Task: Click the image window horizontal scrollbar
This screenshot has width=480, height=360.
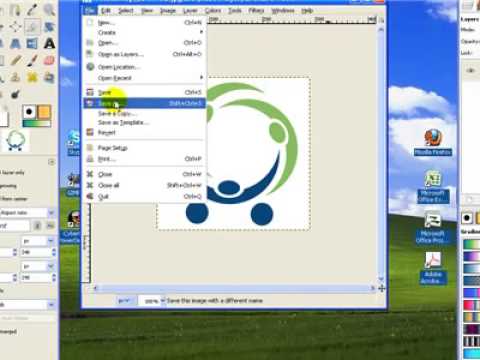Action: pyautogui.click(x=235, y=288)
